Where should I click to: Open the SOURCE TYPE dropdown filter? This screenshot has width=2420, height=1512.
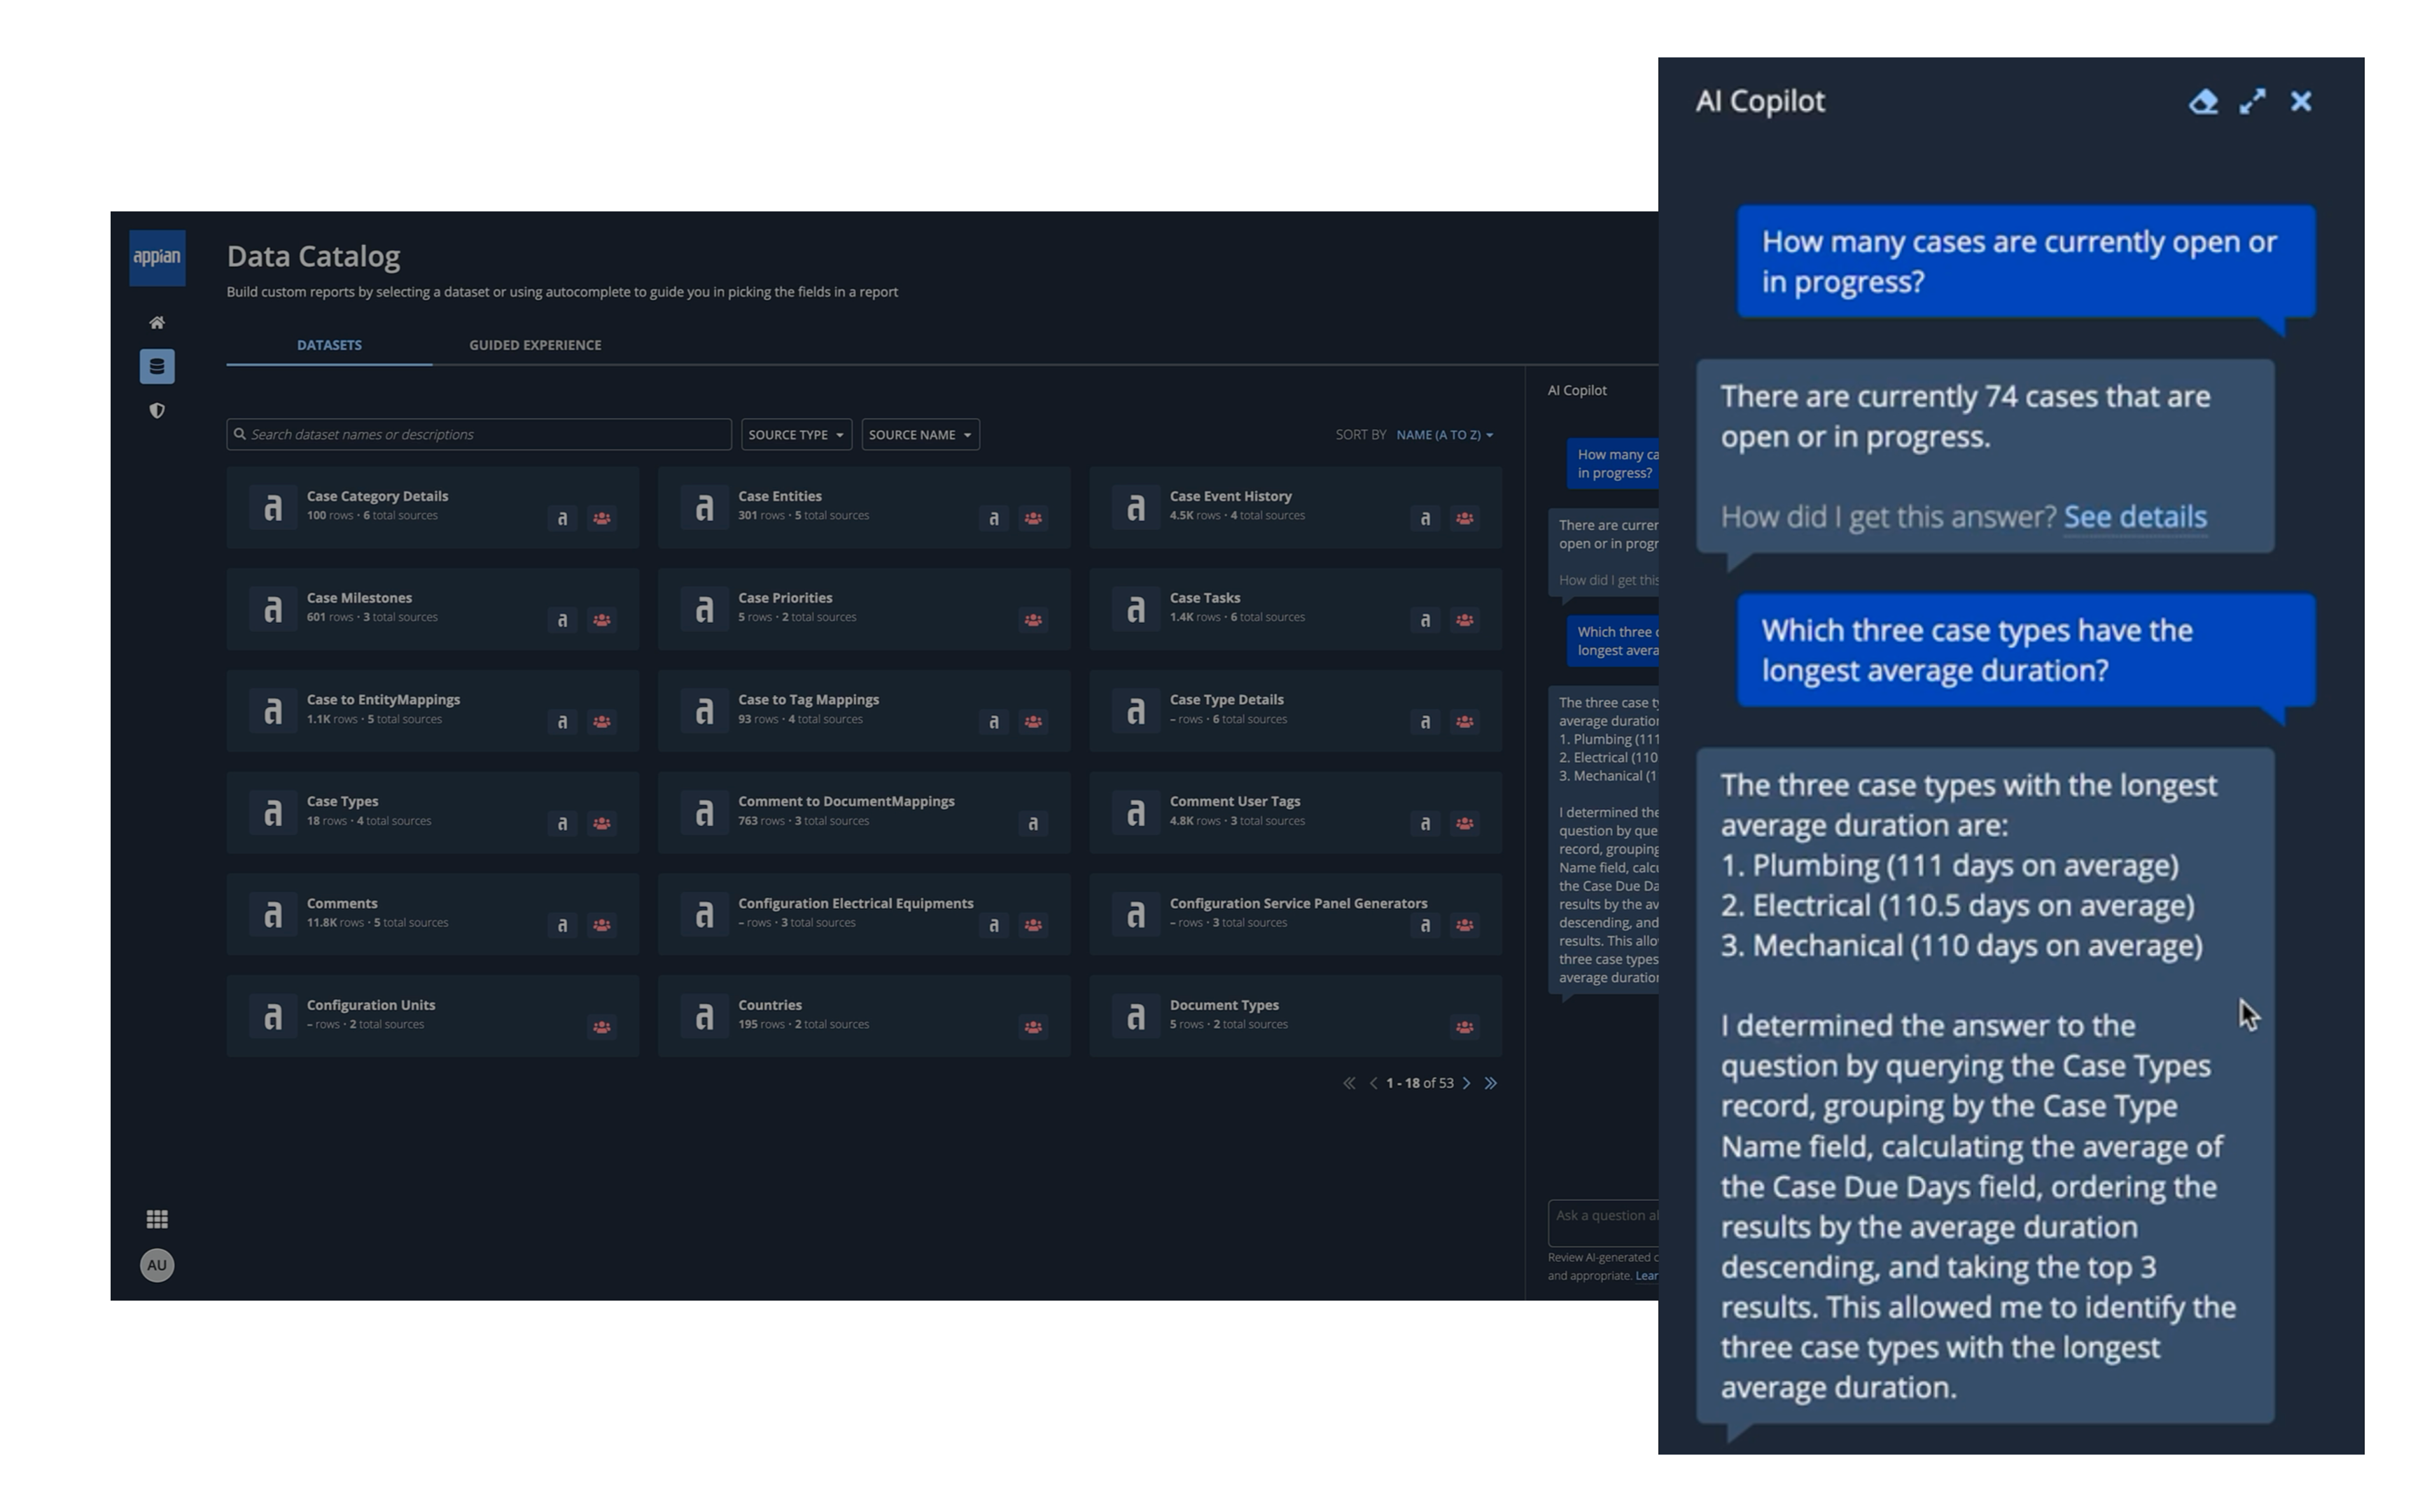(794, 434)
